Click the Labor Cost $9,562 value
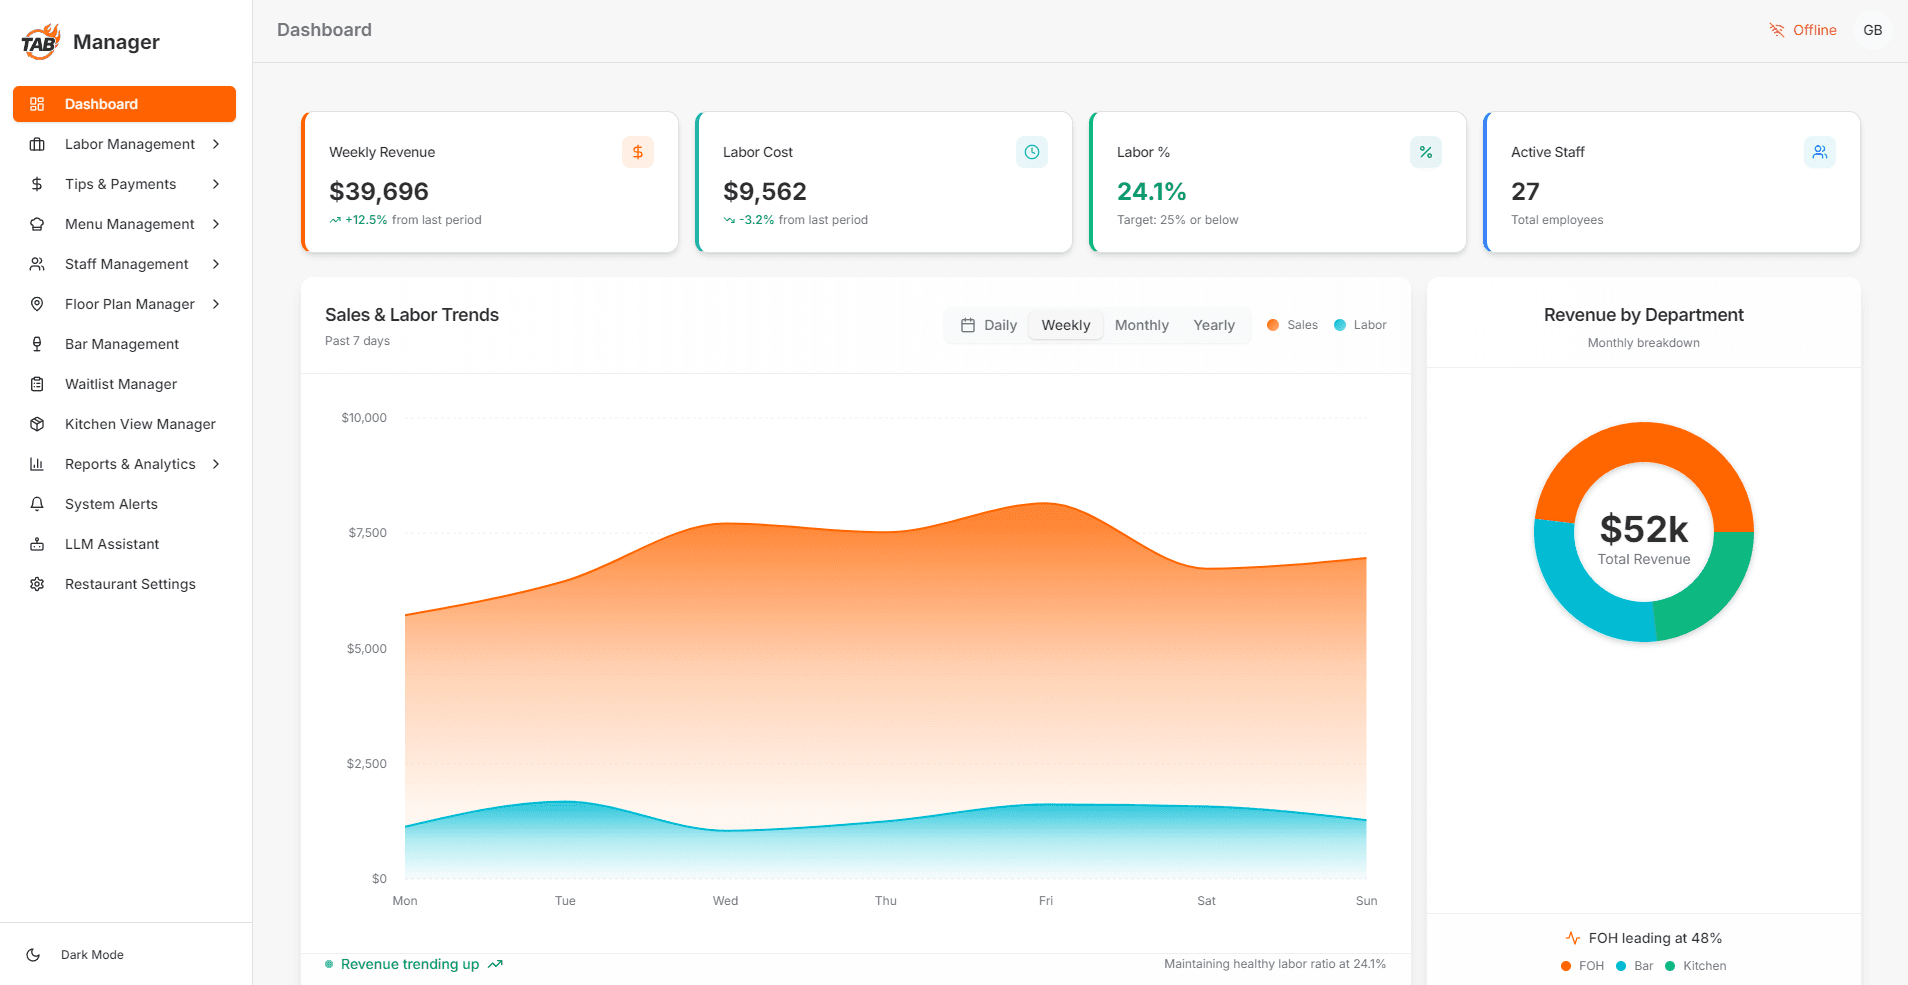The height and width of the screenshot is (985, 1908). point(765,191)
